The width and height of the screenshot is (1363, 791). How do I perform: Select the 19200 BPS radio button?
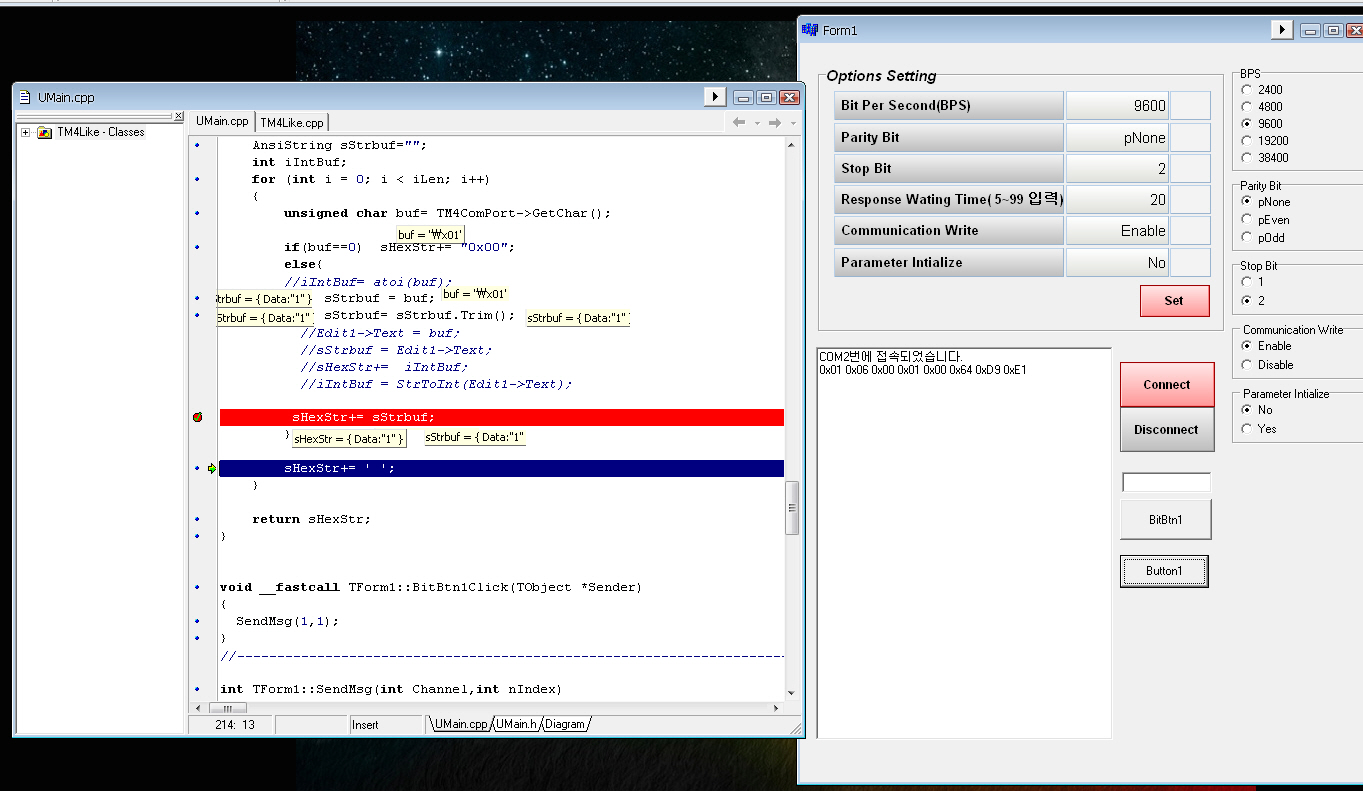pos(1246,141)
